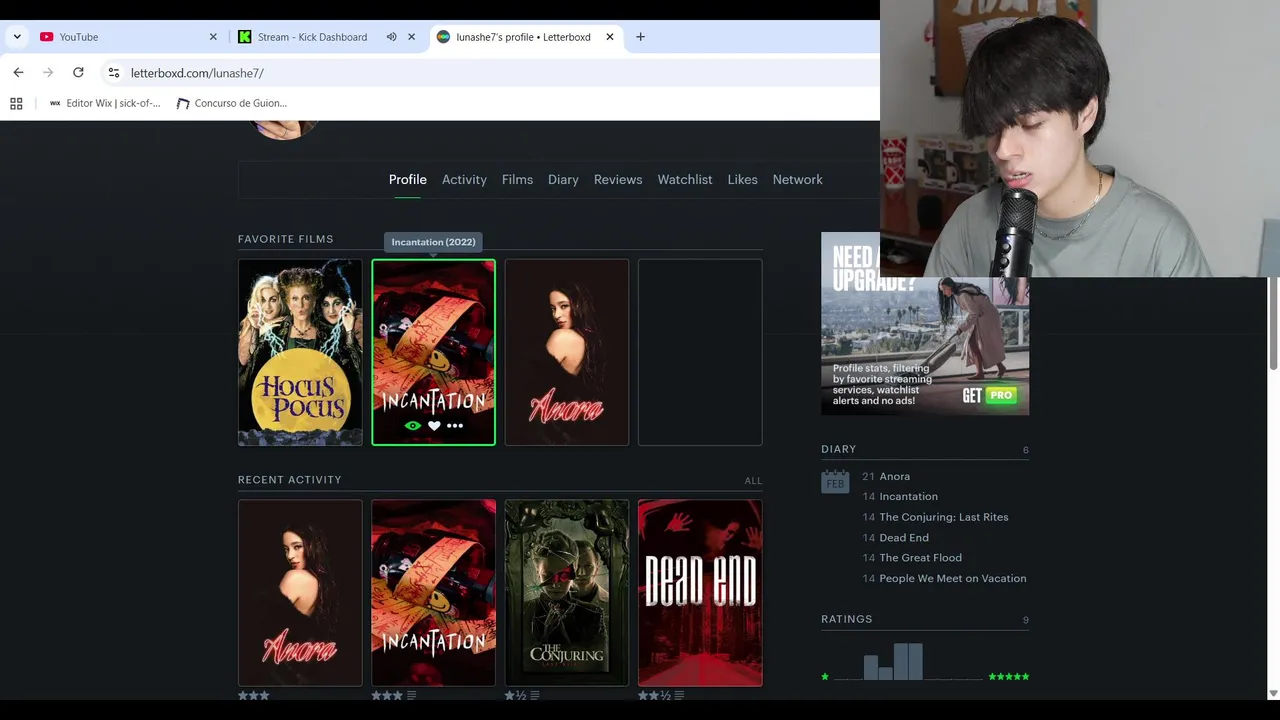The image size is (1280, 720).
Task: Open Concurso de Guion bookmark
Action: click(232, 103)
